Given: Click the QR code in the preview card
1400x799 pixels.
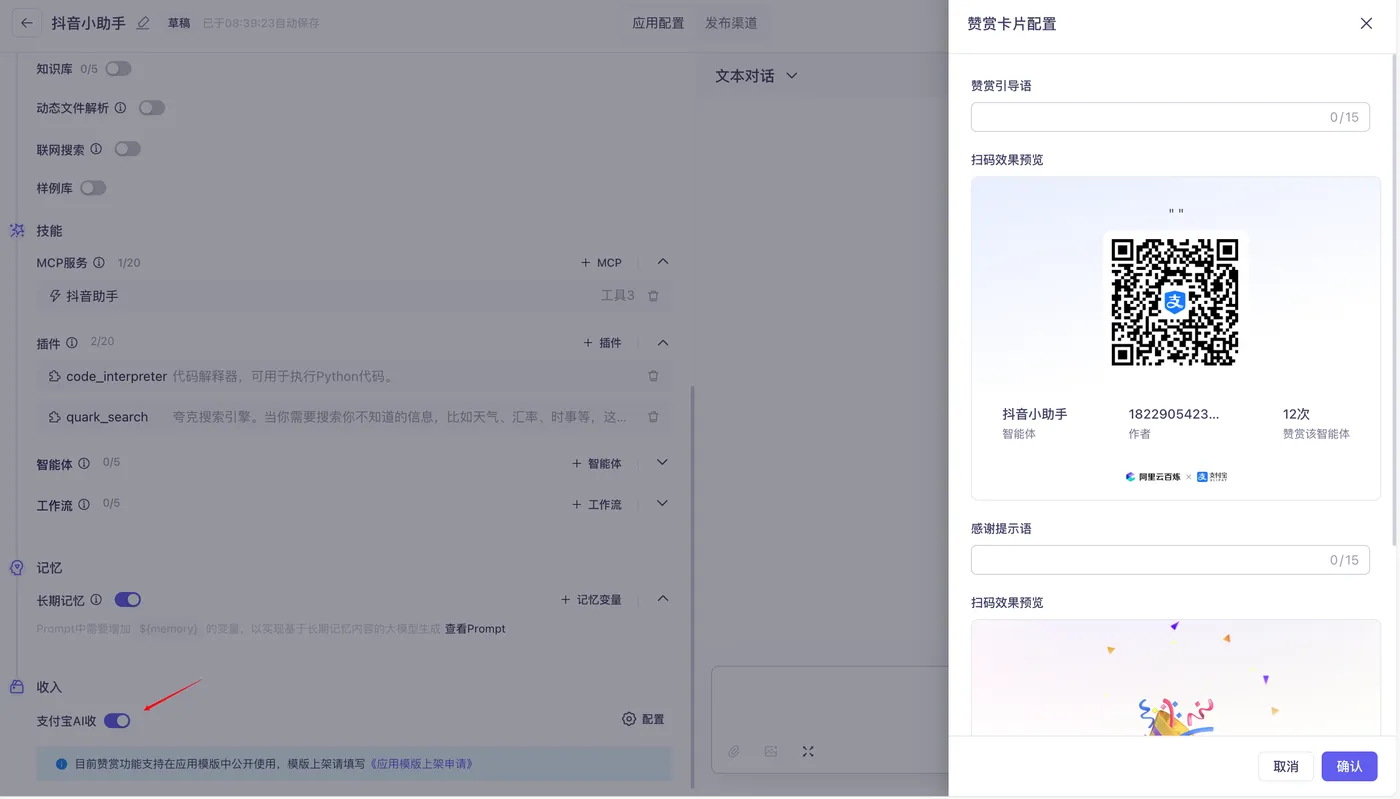Looking at the screenshot, I should 1175,302.
